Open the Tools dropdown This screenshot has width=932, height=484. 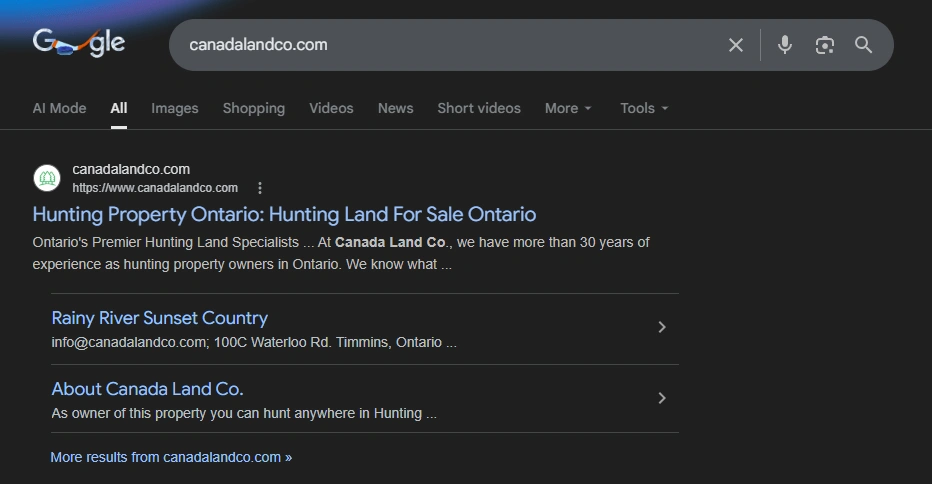[644, 108]
